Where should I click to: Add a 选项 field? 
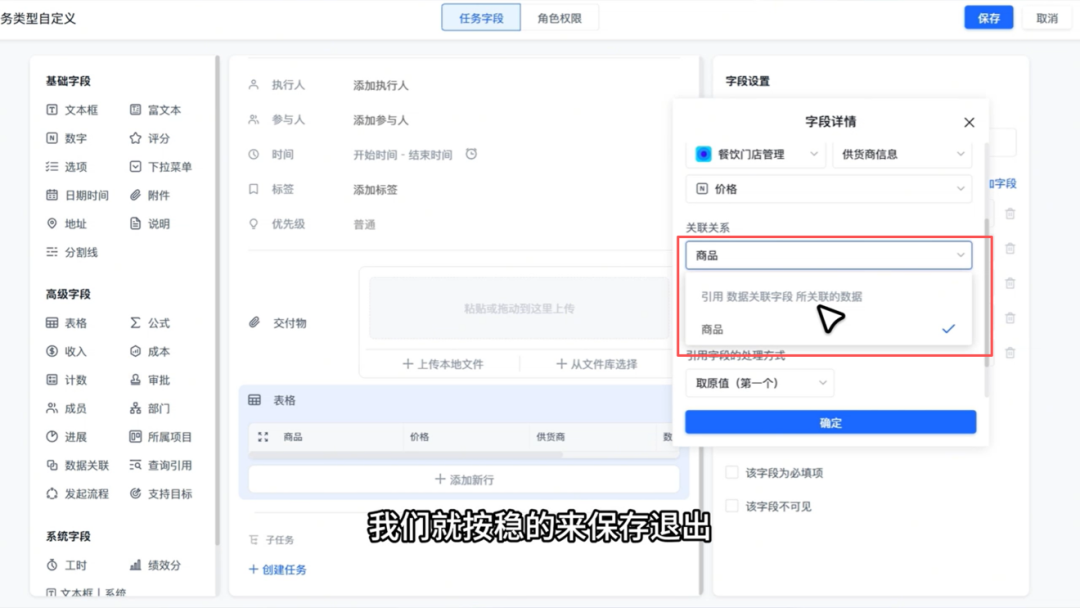coord(67,167)
